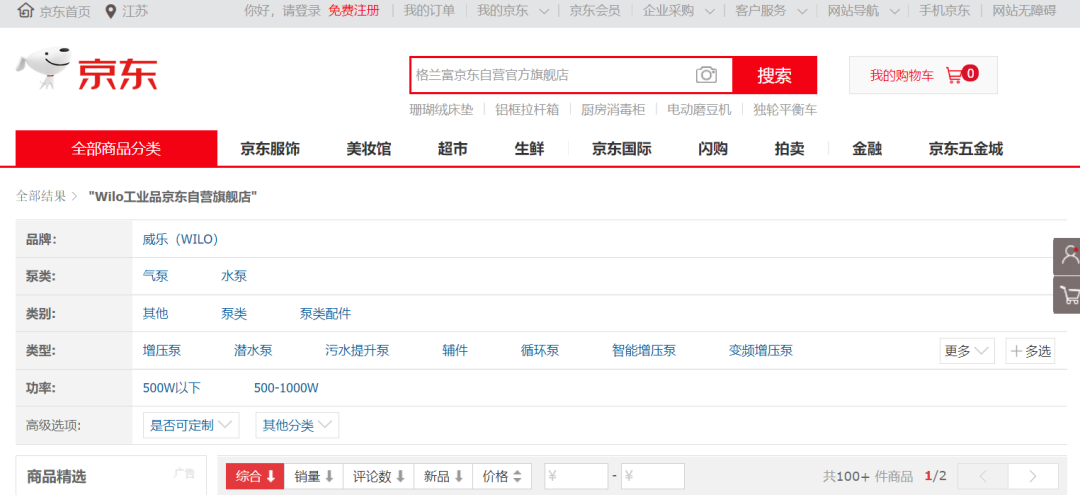Filter type by 循环泵
Image resolution: width=1080 pixels, height=495 pixels.
point(540,350)
